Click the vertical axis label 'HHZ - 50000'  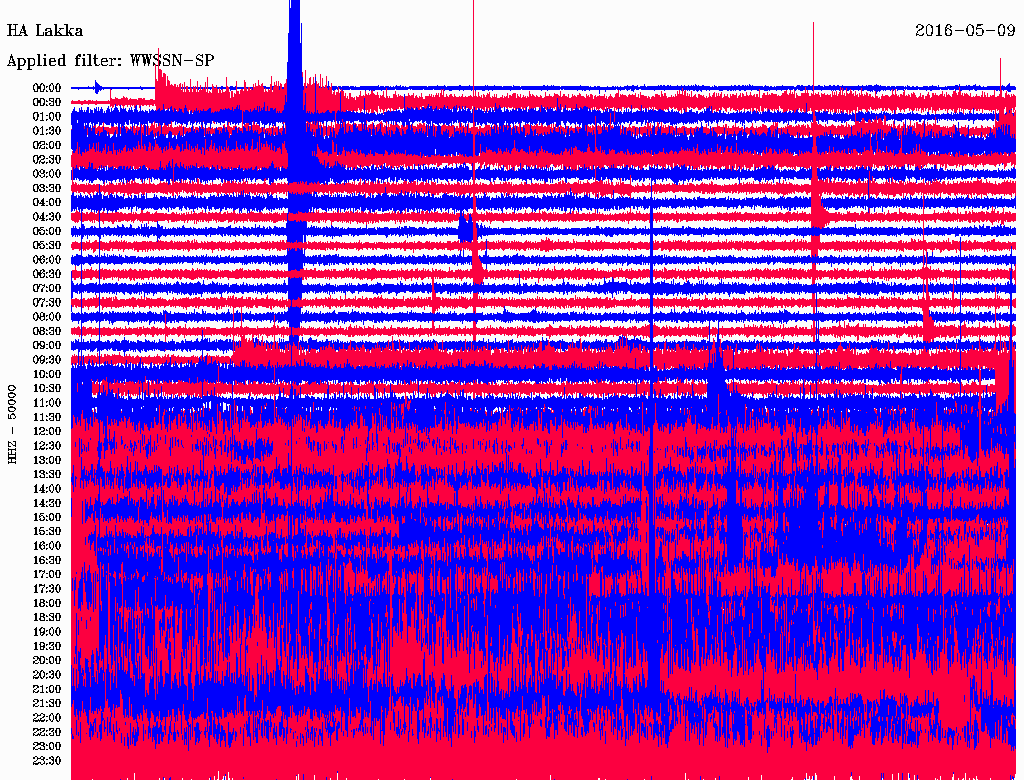click(x=12, y=425)
